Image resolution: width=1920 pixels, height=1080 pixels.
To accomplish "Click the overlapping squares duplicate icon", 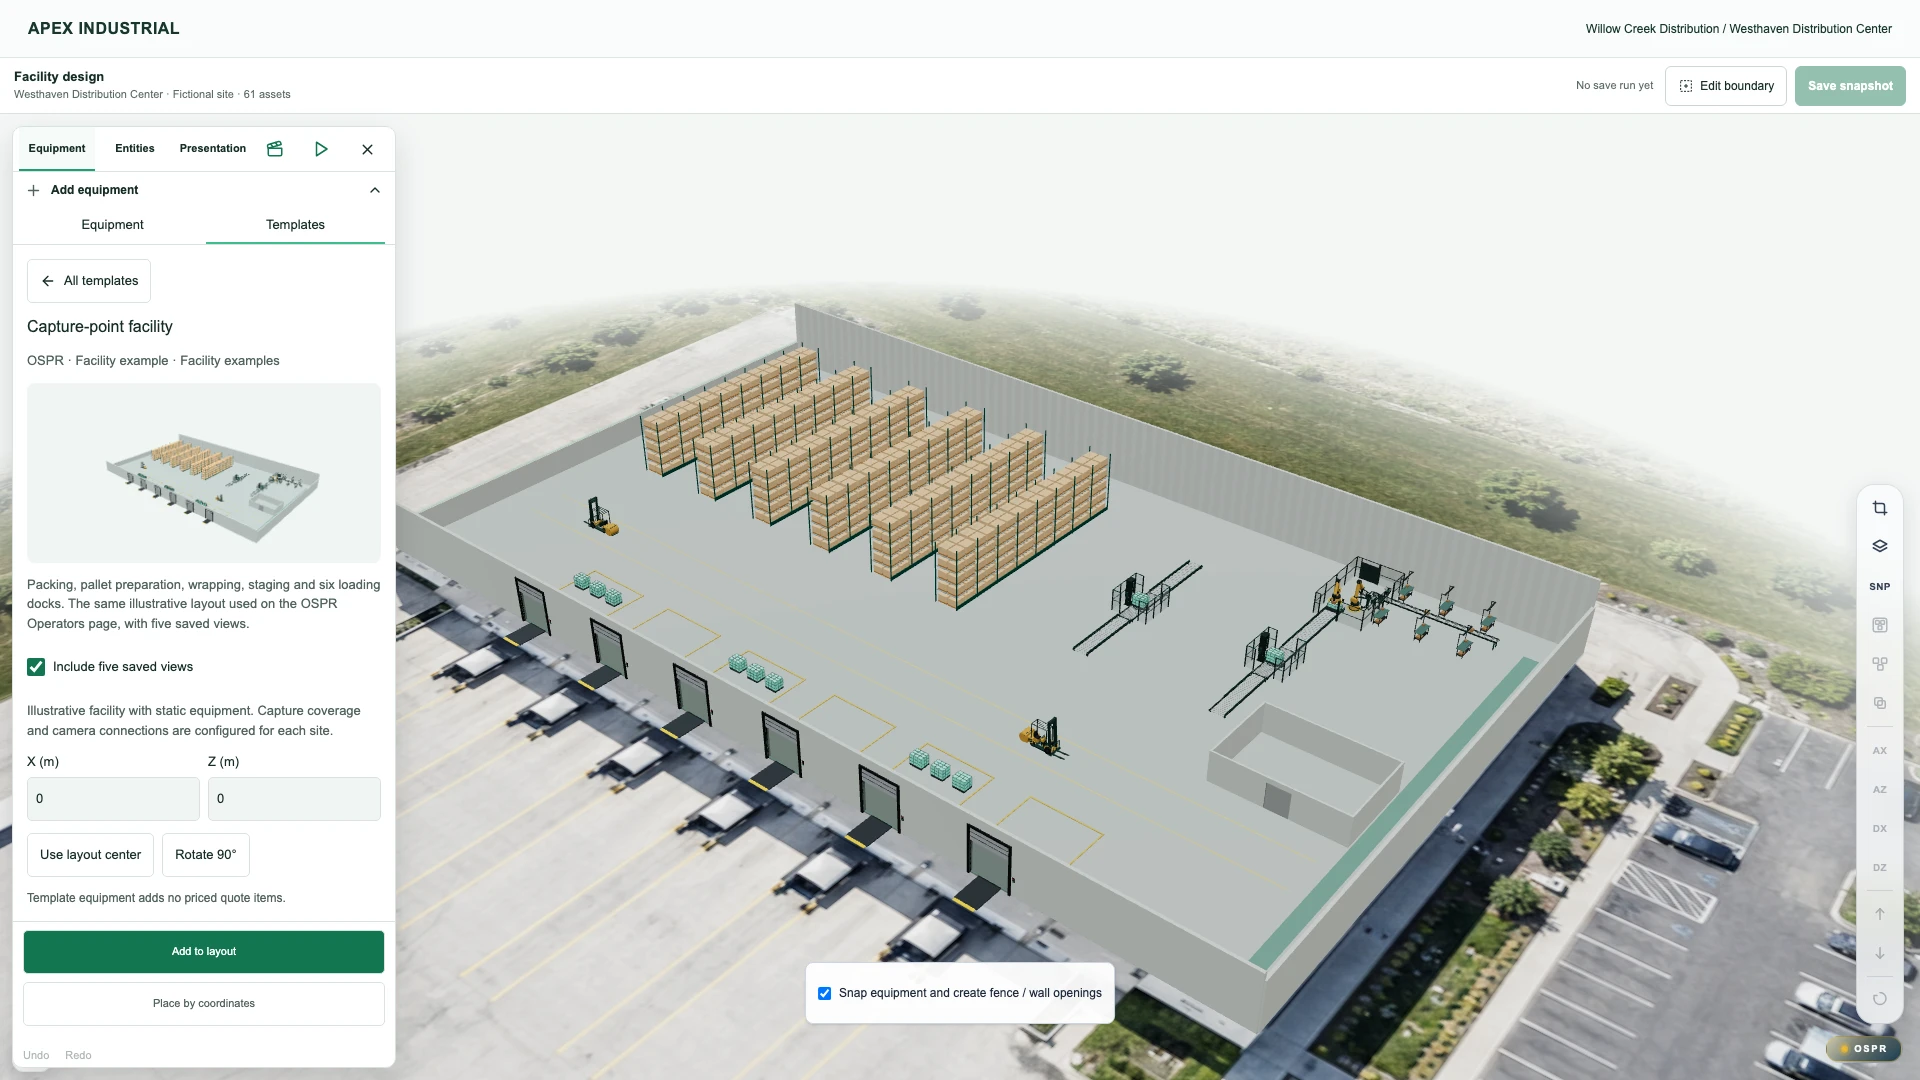I will click(x=1880, y=703).
